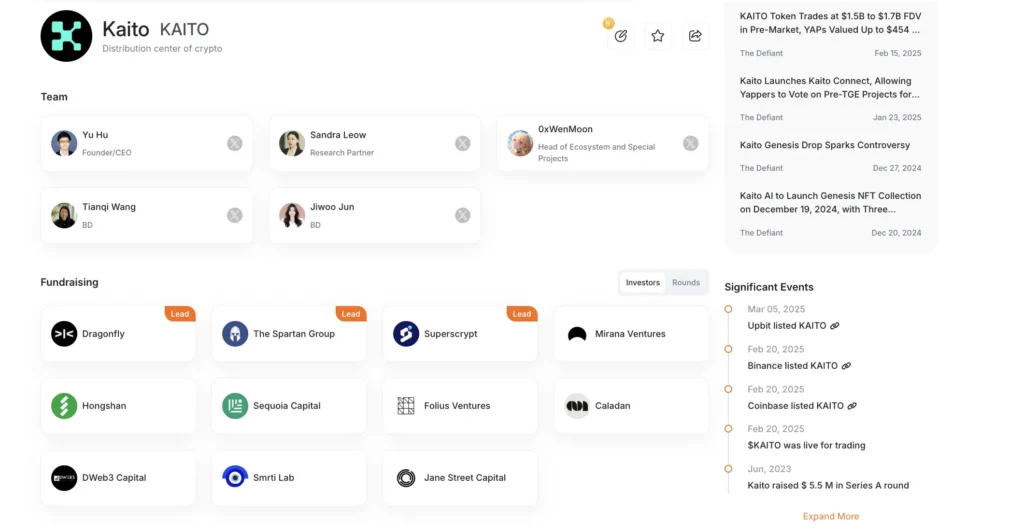Open the Superscrypt investor name
1024x531 pixels.
pyautogui.click(x=451, y=334)
